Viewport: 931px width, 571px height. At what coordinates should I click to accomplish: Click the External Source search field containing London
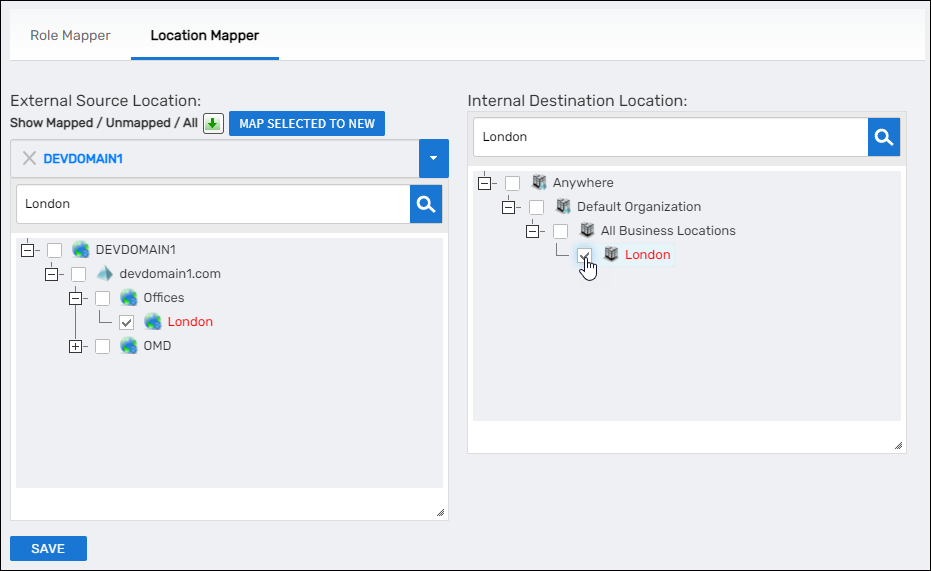pos(212,204)
